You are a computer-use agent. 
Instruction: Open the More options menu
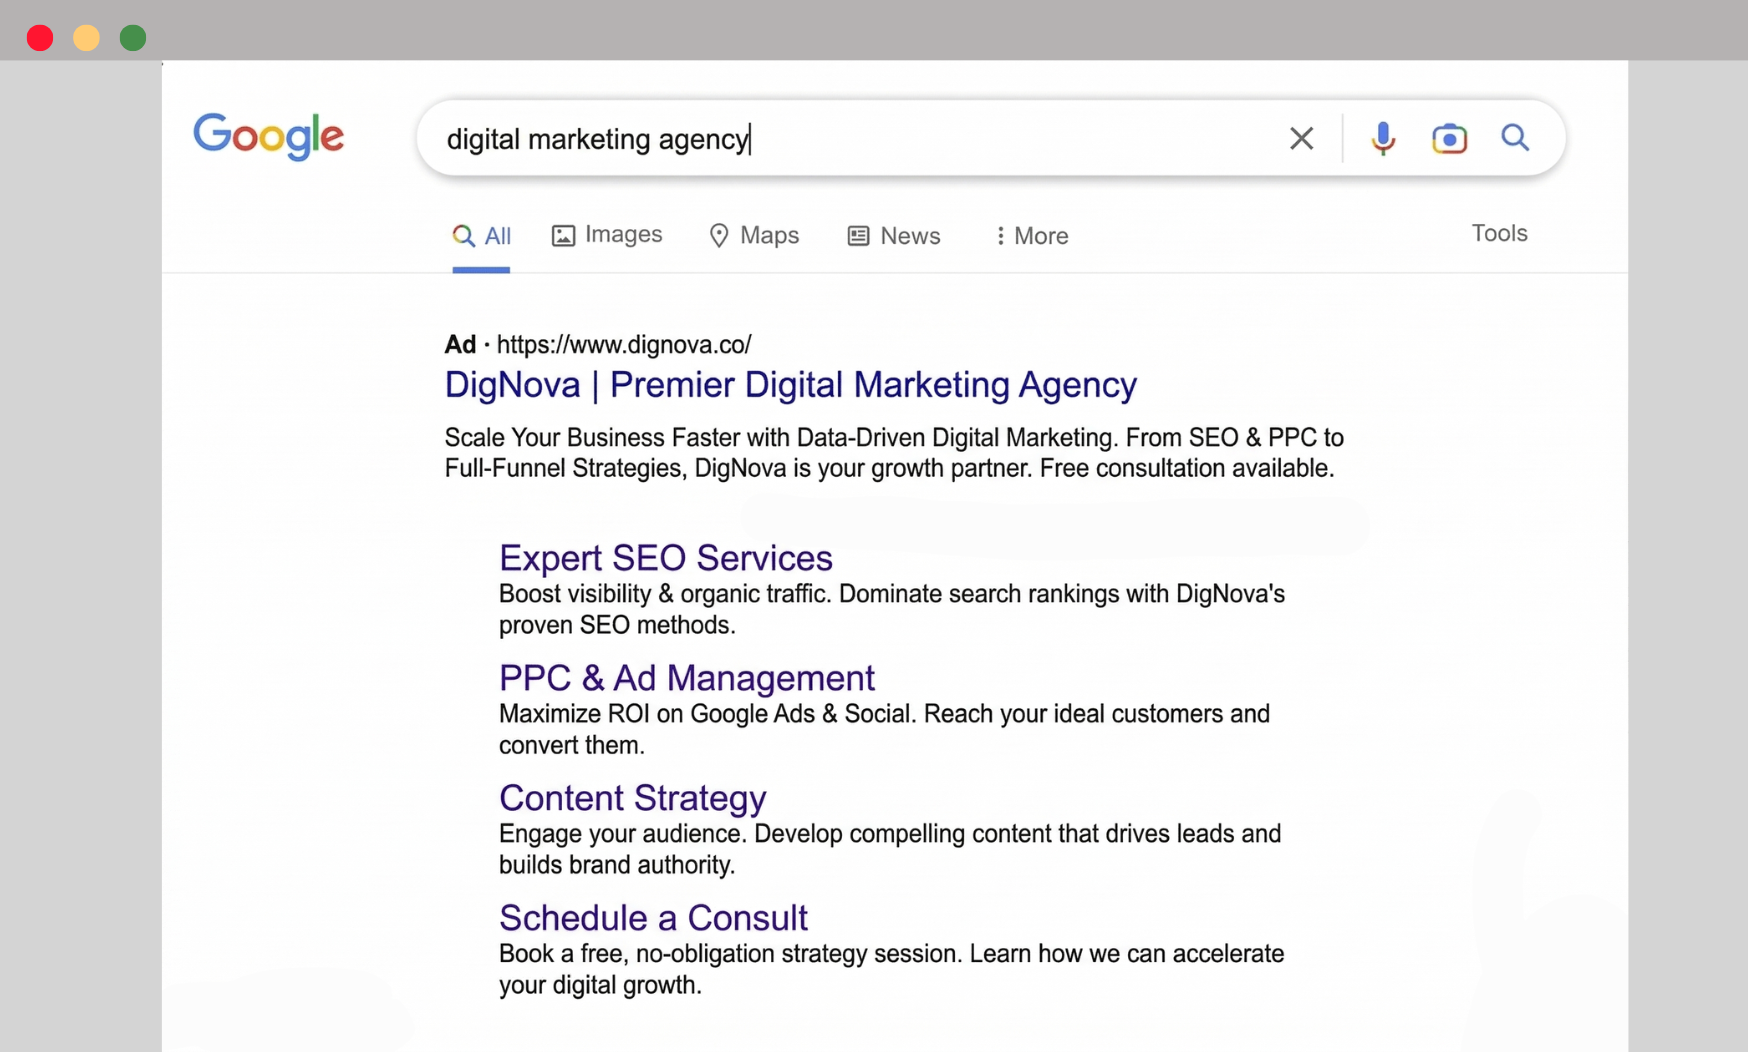[x=1030, y=236]
